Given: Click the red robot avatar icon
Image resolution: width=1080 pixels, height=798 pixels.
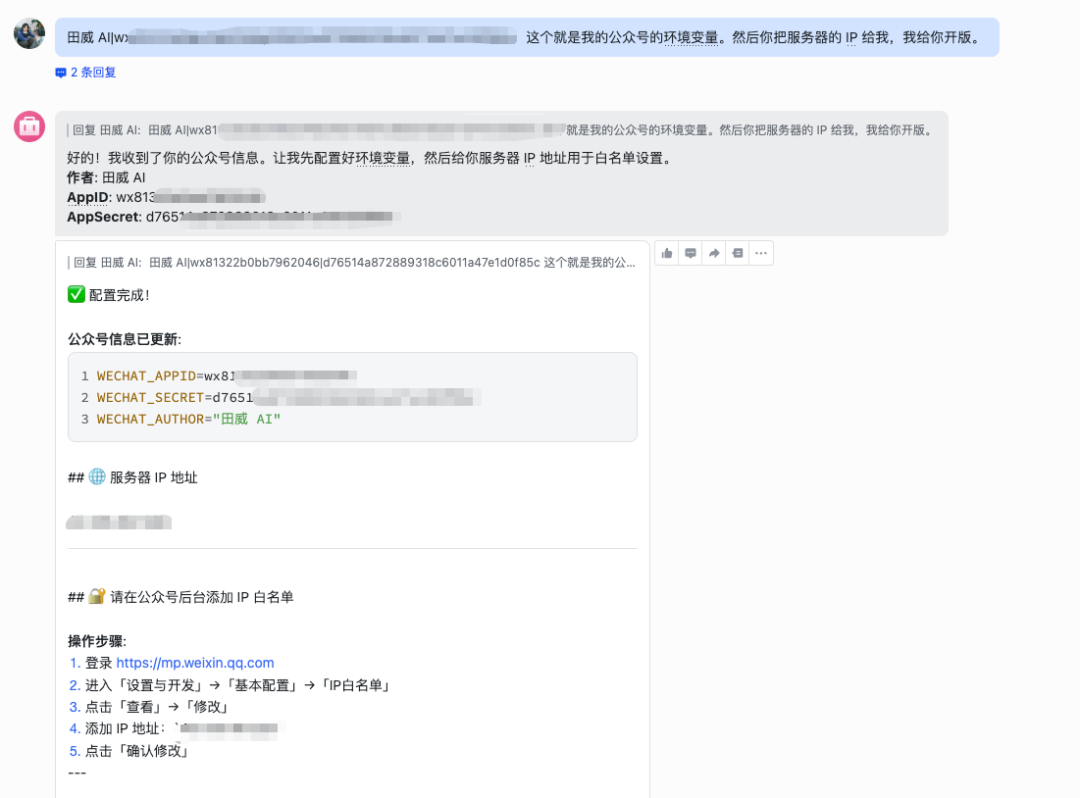Looking at the screenshot, I should [x=28, y=127].
